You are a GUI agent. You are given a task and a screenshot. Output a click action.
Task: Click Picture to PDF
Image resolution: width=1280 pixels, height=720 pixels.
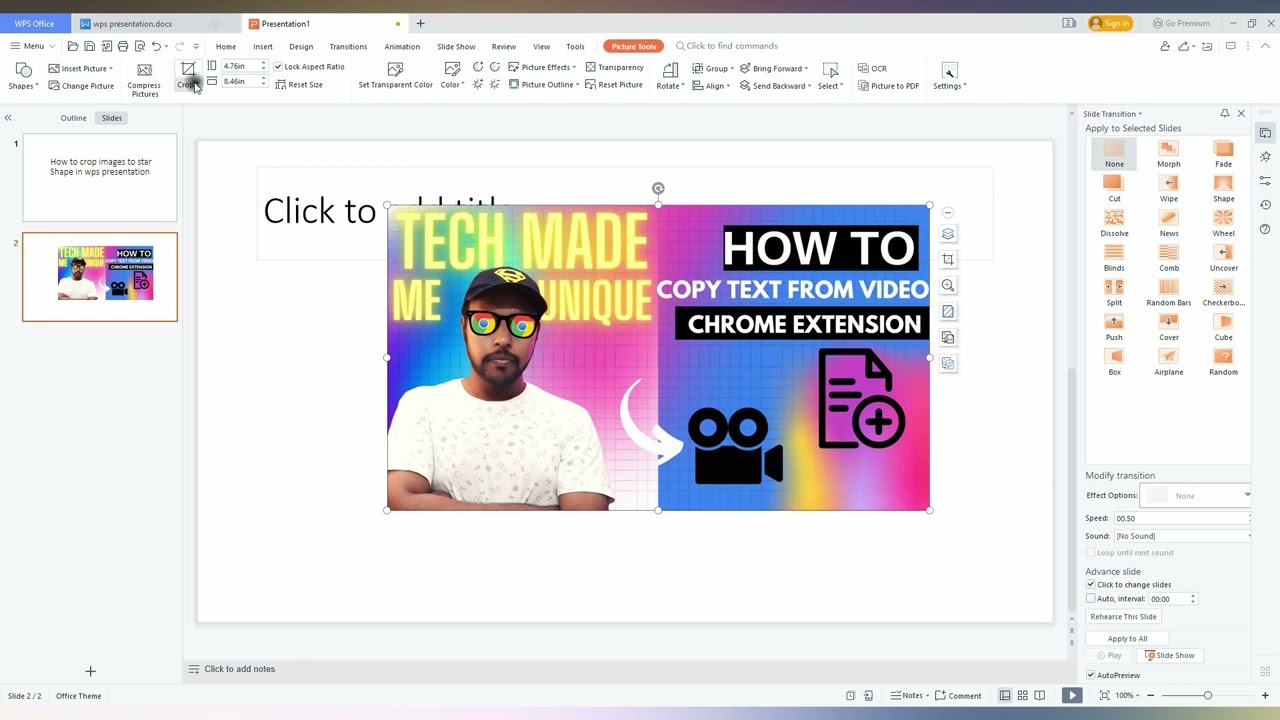pyautogui.click(x=888, y=86)
